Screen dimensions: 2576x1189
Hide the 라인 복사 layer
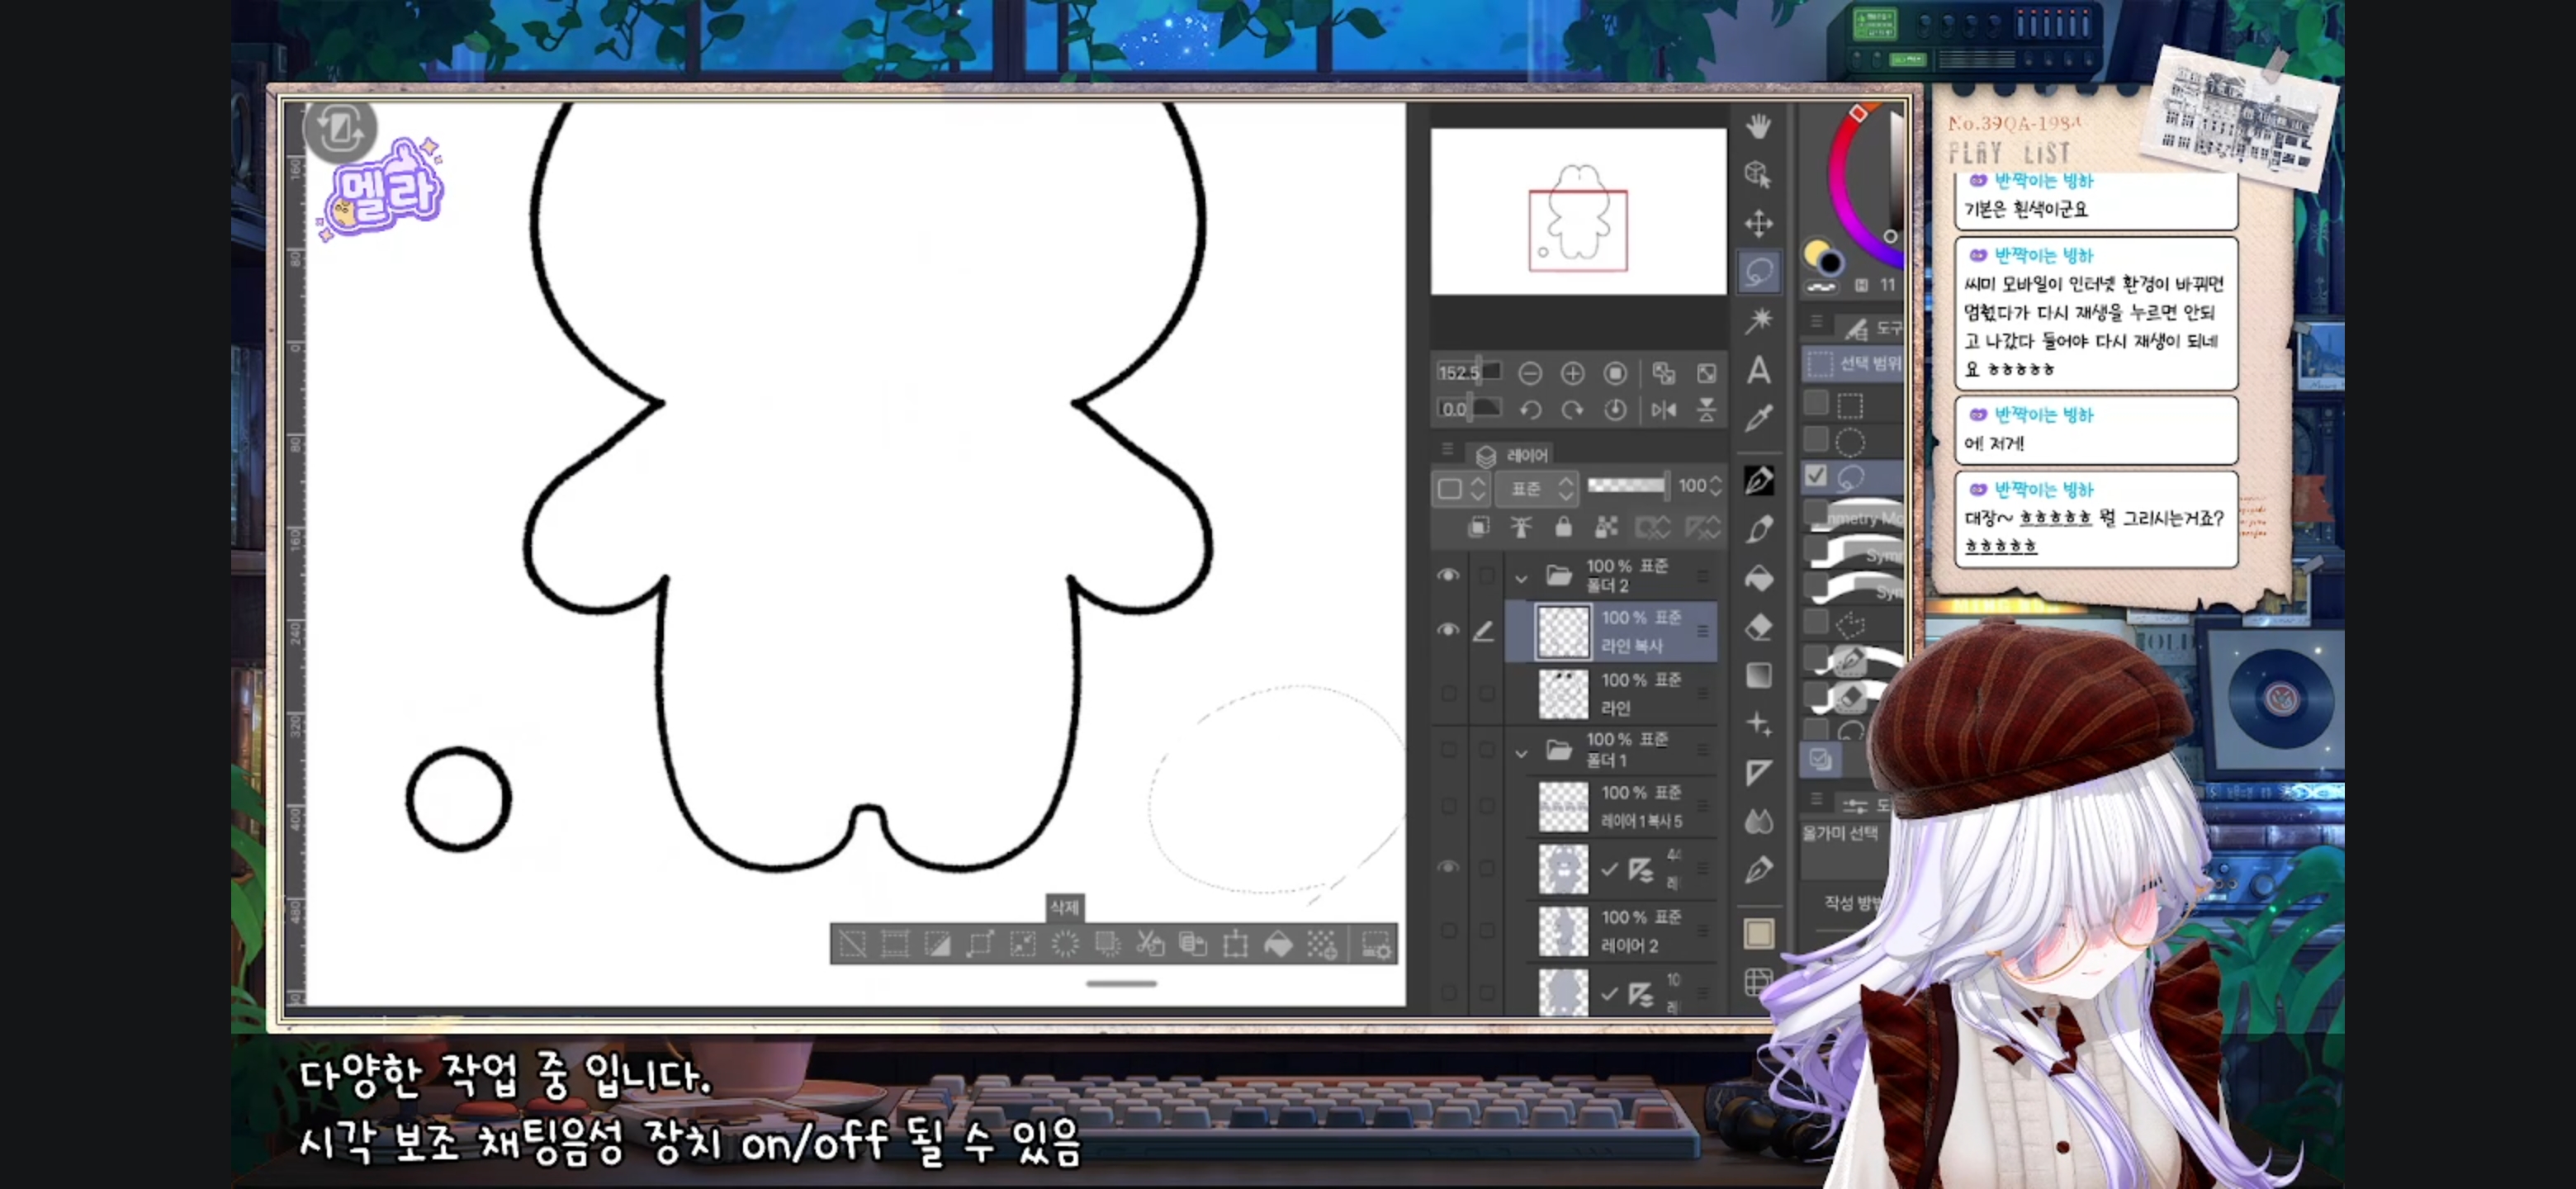(1447, 630)
